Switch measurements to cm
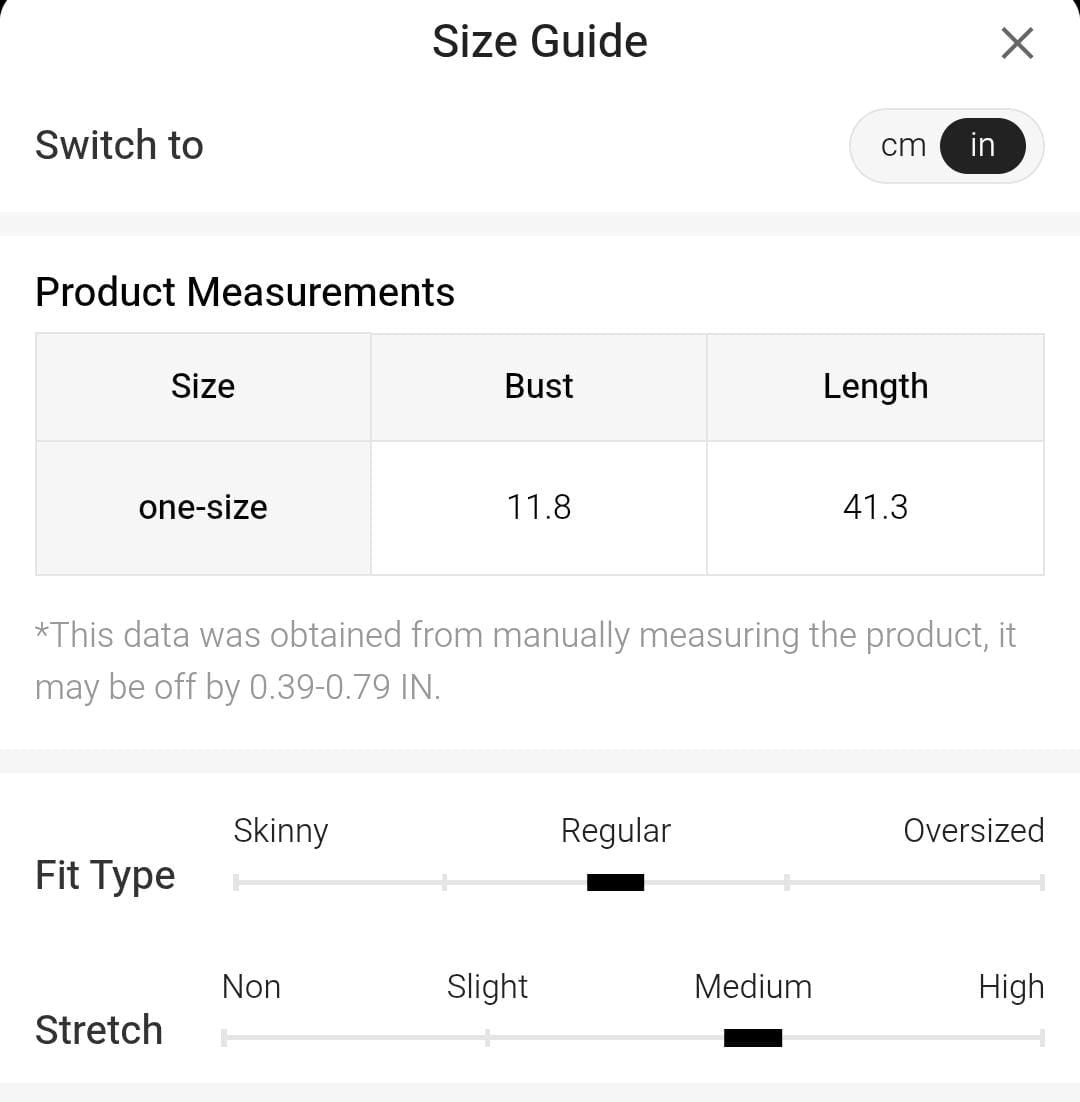 [x=903, y=146]
